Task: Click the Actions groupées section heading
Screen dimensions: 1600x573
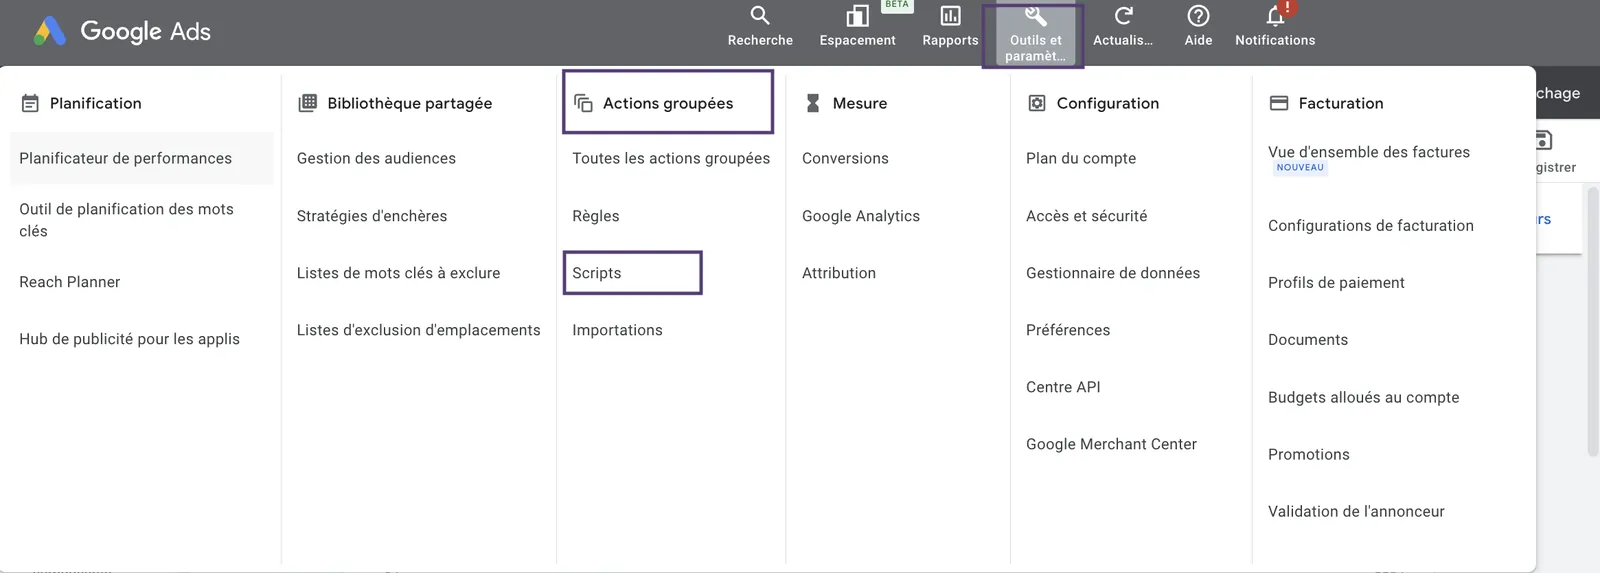Action: tap(668, 103)
